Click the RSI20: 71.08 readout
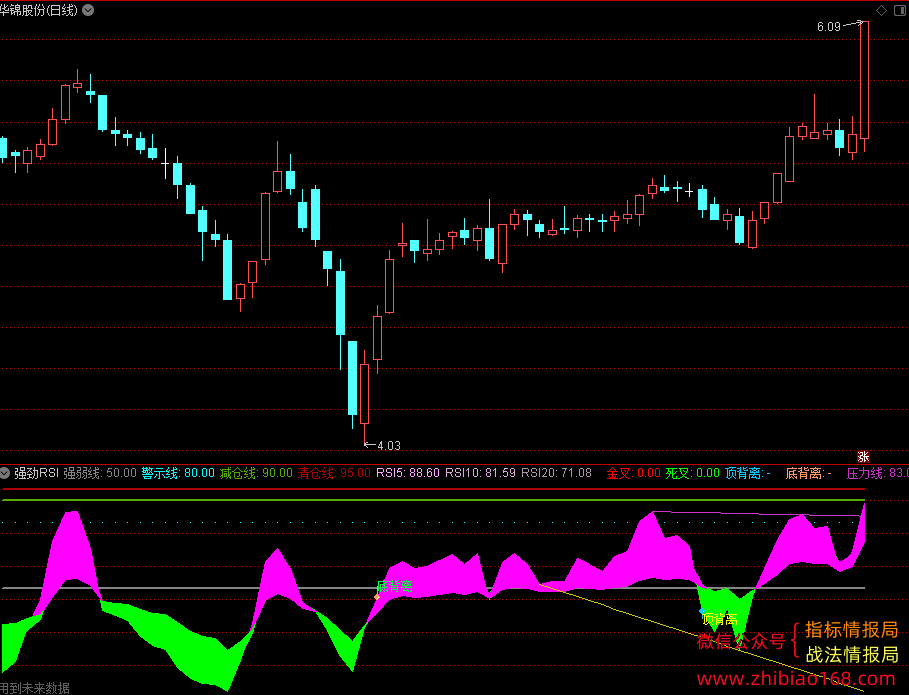The width and height of the screenshot is (909, 695). [557, 473]
